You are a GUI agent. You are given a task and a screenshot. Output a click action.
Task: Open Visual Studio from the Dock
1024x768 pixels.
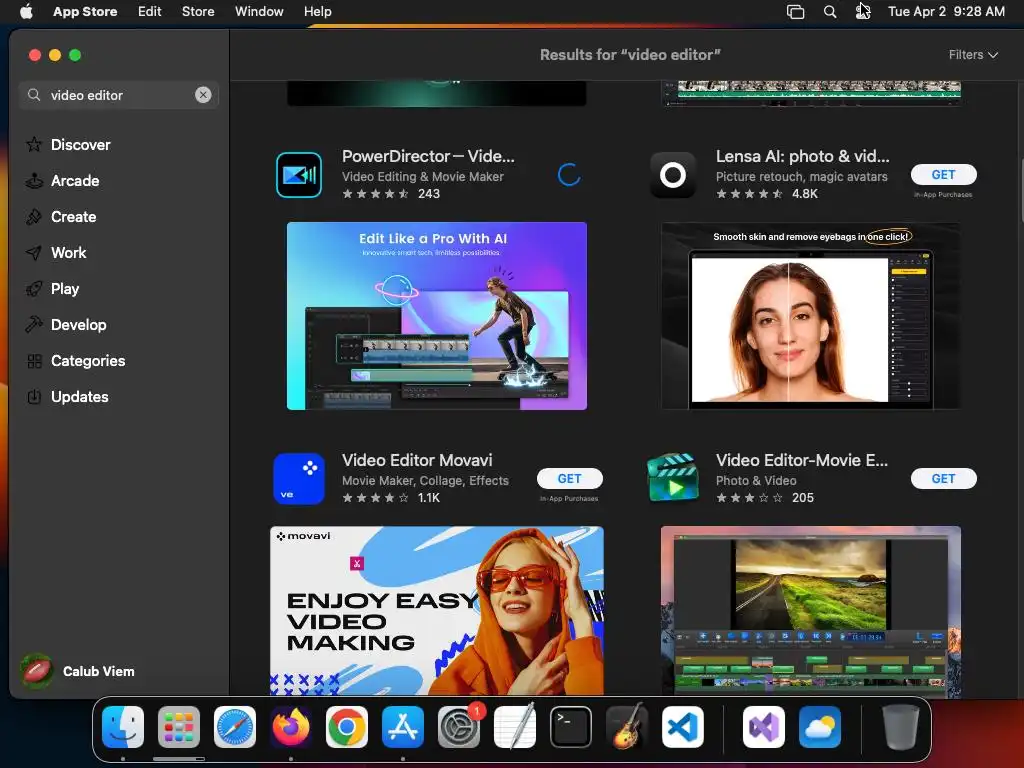764,727
